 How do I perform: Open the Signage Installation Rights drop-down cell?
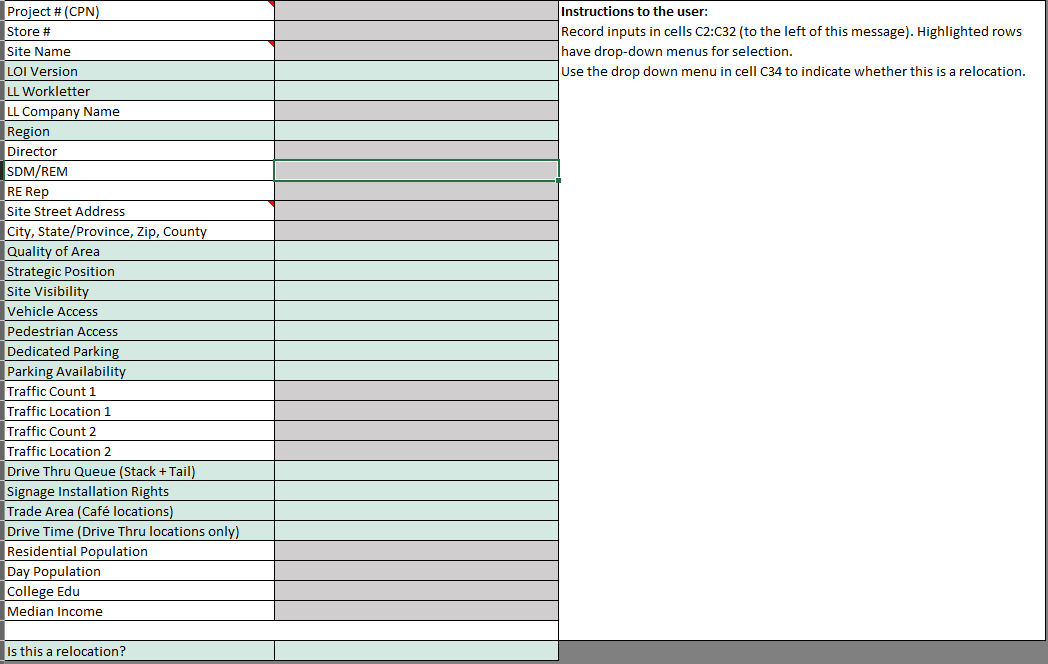point(416,491)
